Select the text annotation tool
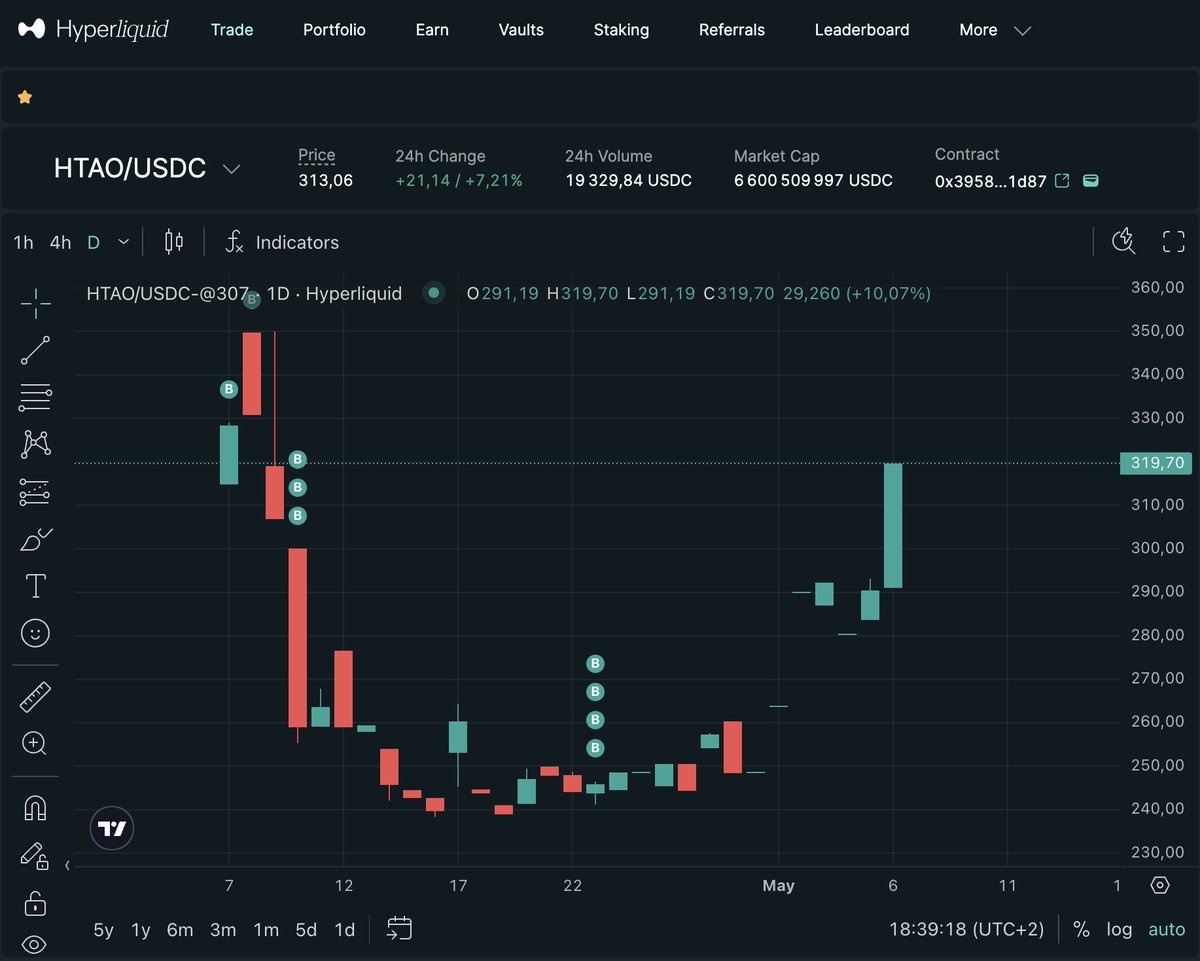The width and height of the screenshot is (1200, 961). (x=36, y=586)
